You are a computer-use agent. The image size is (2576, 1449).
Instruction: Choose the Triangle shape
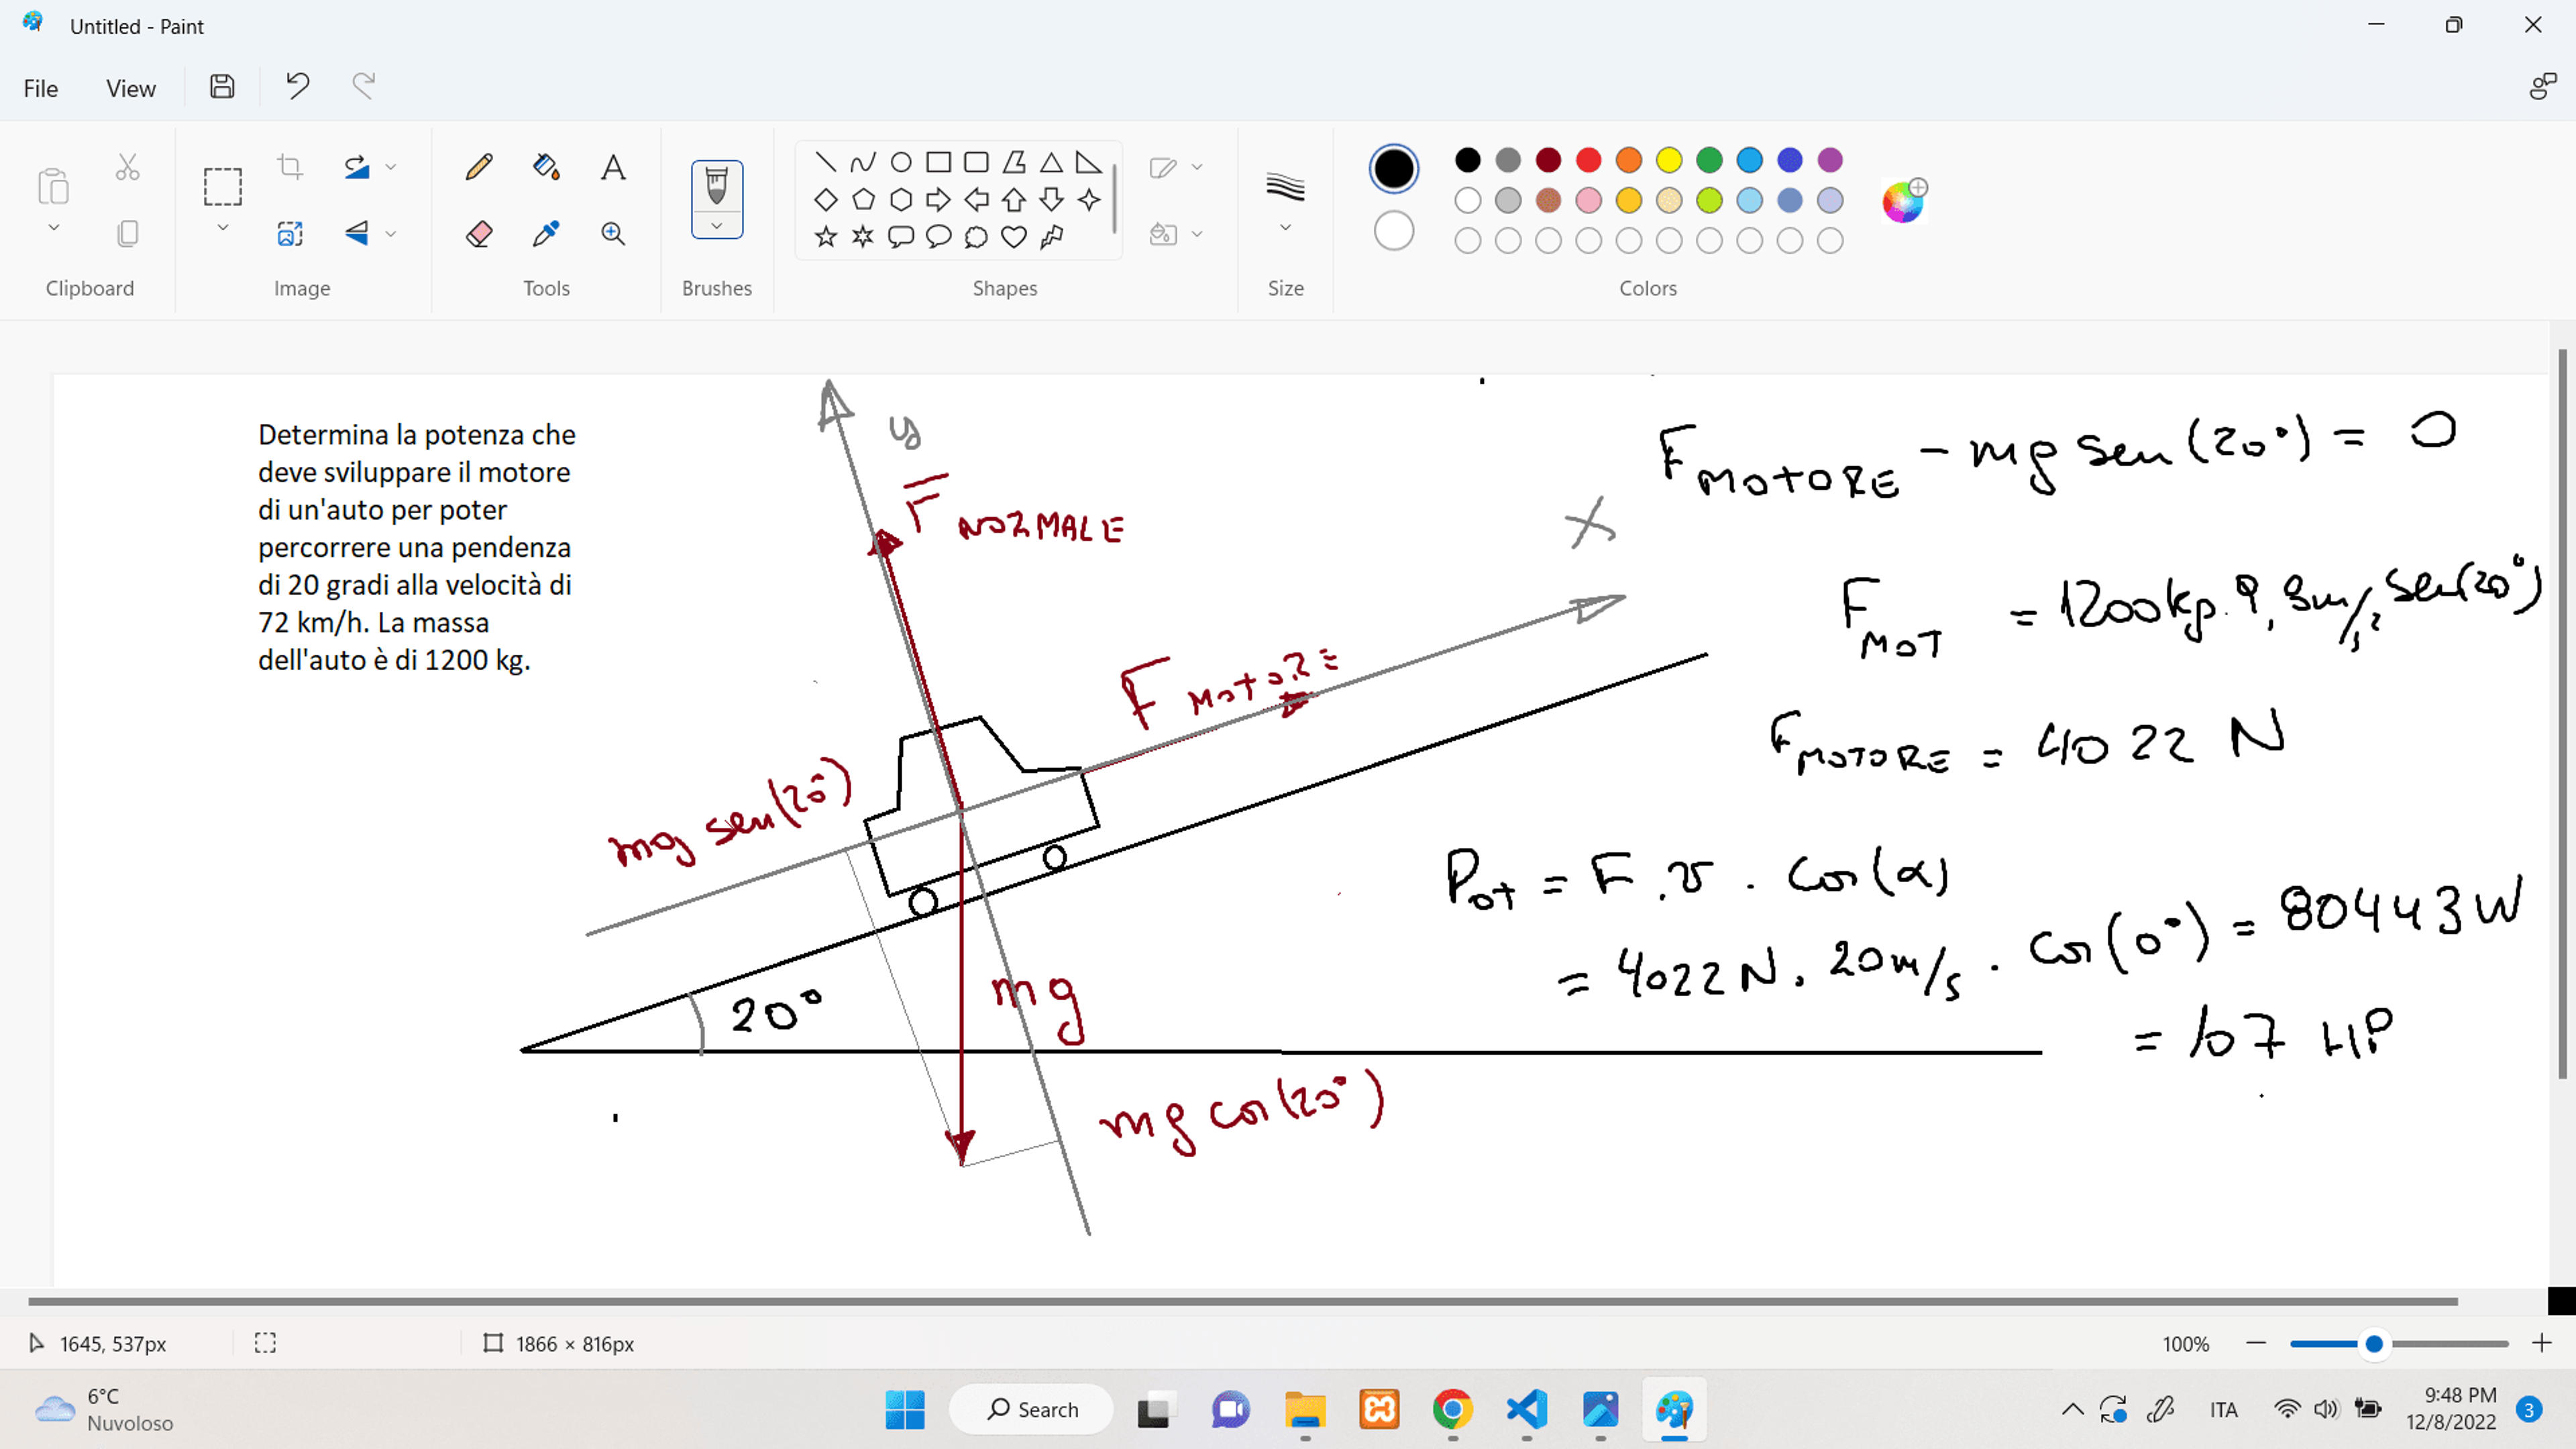click(1051, 161)
